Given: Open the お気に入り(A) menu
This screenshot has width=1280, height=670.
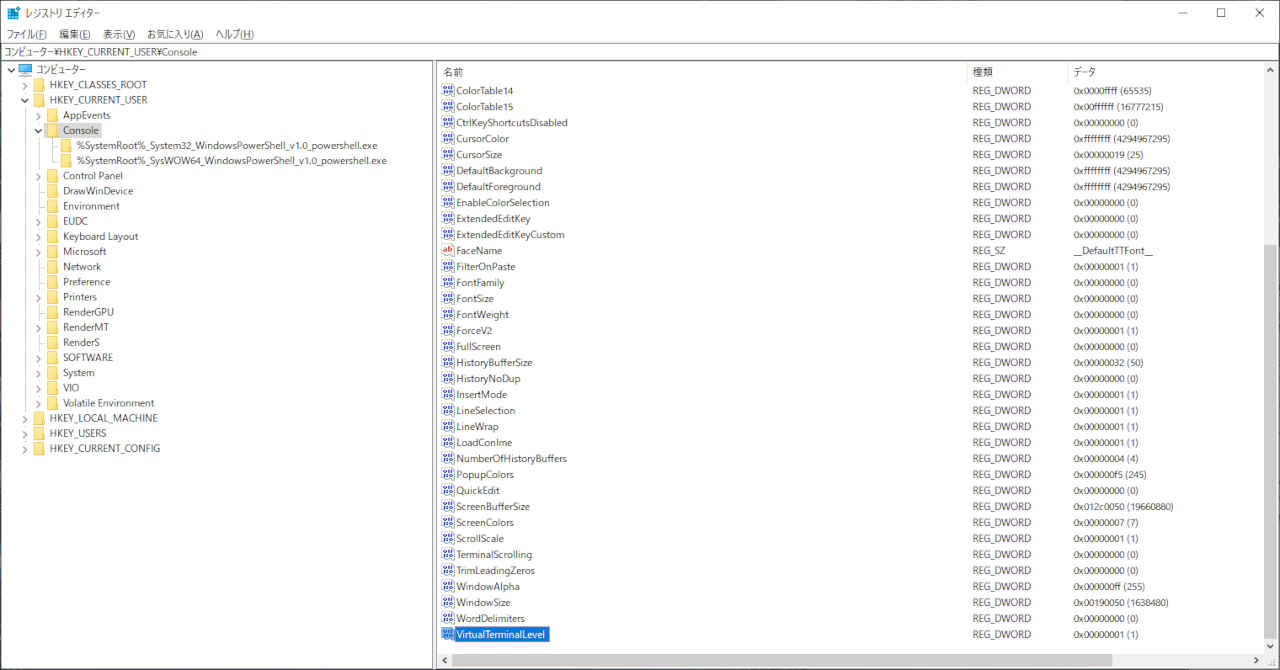Looking at the screenshot, I should coord(175,34).
